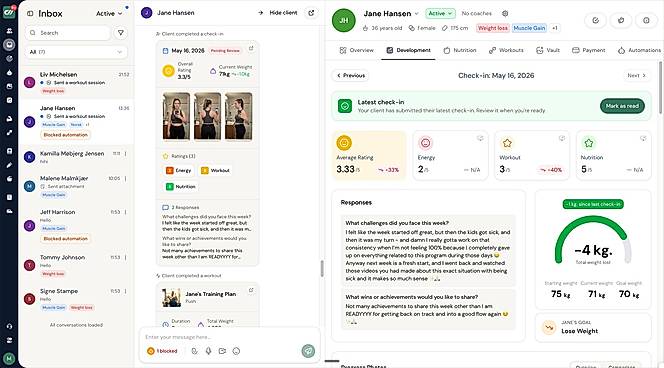This screenshot has height=368, width=664.
Task: Click the Weight loss tag in client header
Action: pos(492,28)
